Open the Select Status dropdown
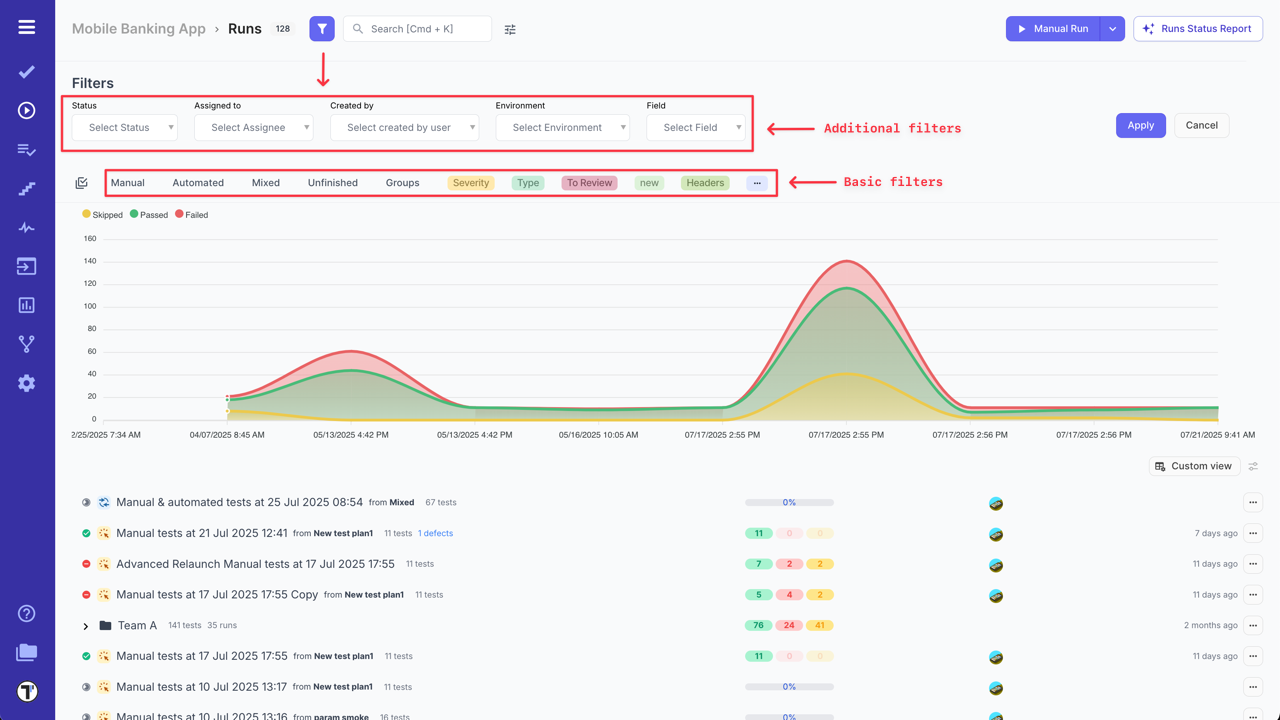1280x720 pixels. [123, 127]
